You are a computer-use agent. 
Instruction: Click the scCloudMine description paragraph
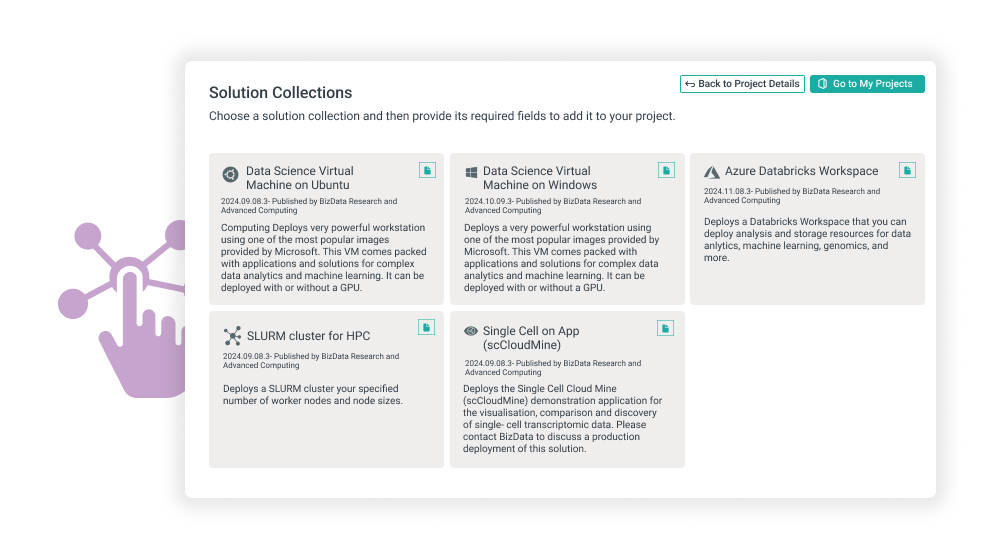pos(563,419)
